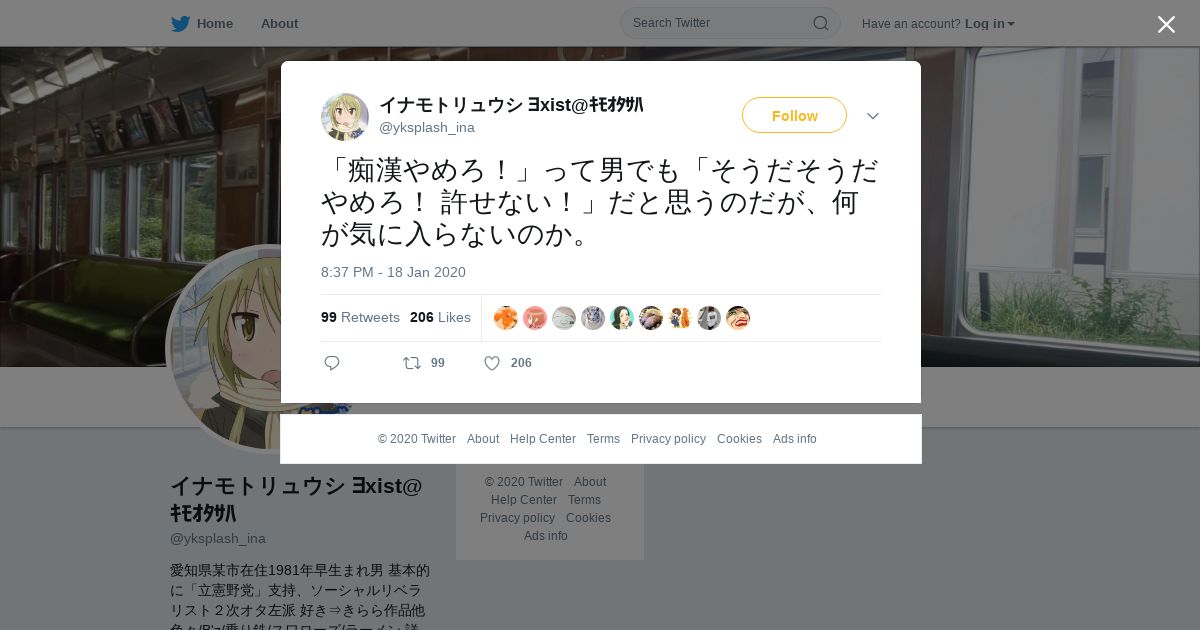Open the last liker avatar in row
Screen dimensions: 1200x630
[x=738, y=318]
